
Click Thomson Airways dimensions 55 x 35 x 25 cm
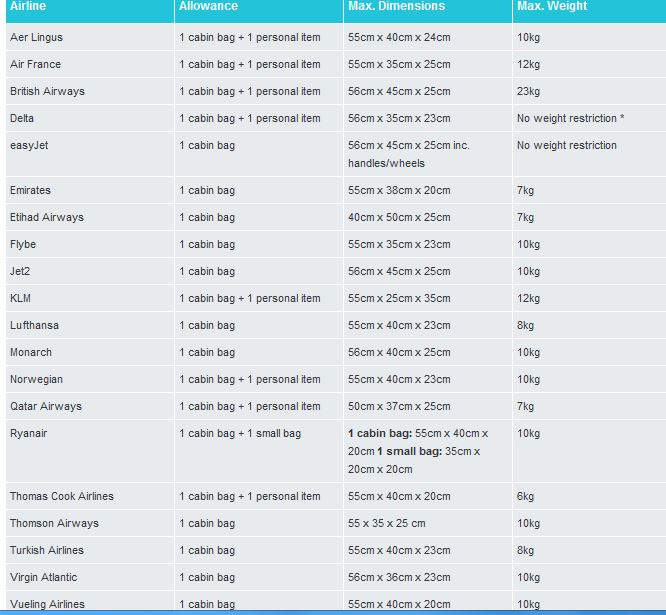pos(428,523)
